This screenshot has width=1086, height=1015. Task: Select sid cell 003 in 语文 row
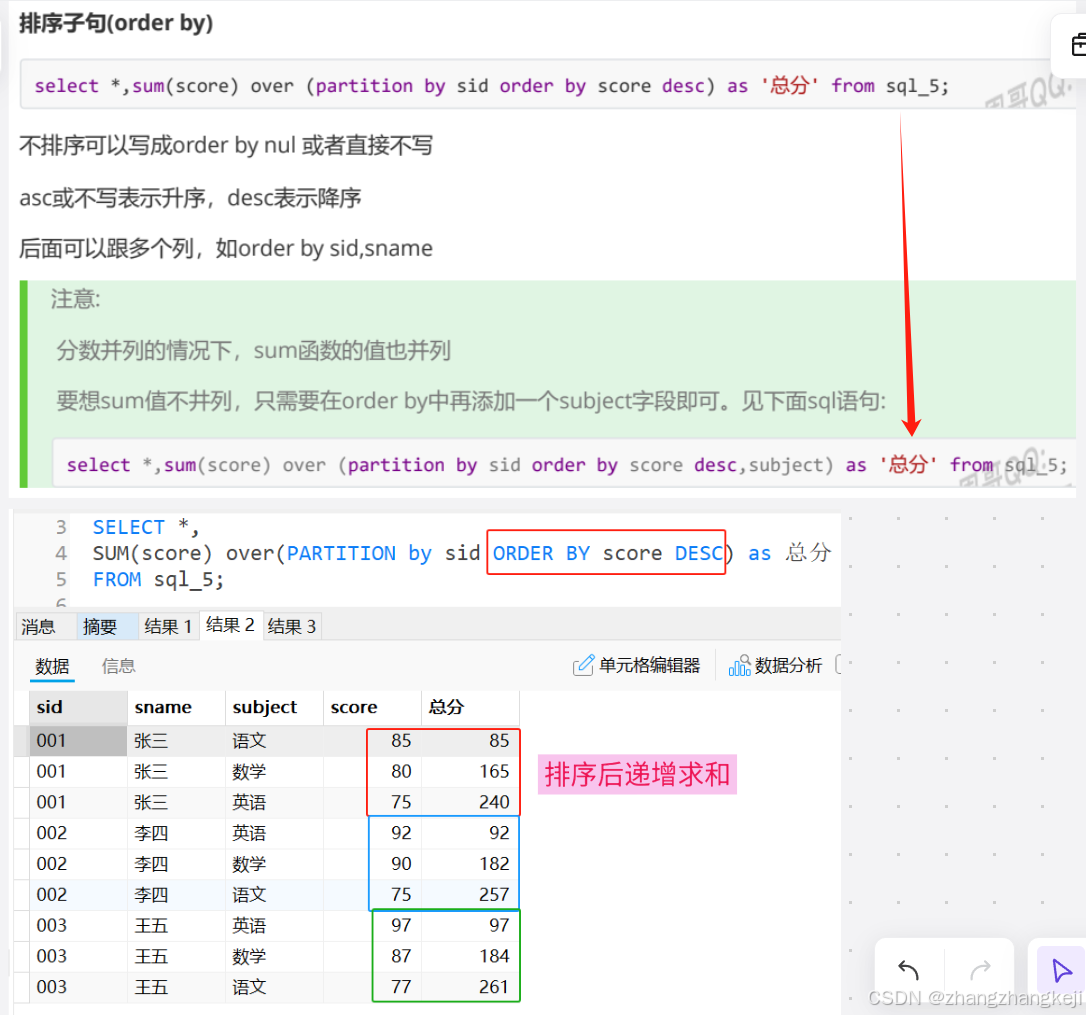pos(78,987)
